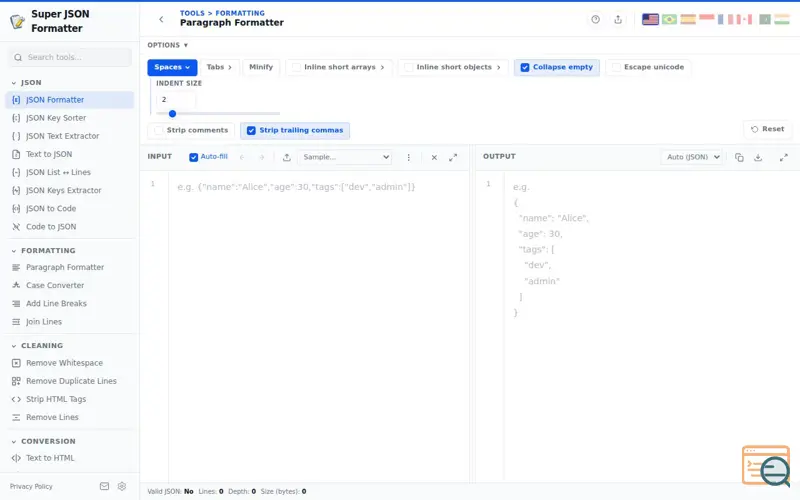Copy output with the copy icon
Viewport: 800px width, 500px height.
(739, 157)
